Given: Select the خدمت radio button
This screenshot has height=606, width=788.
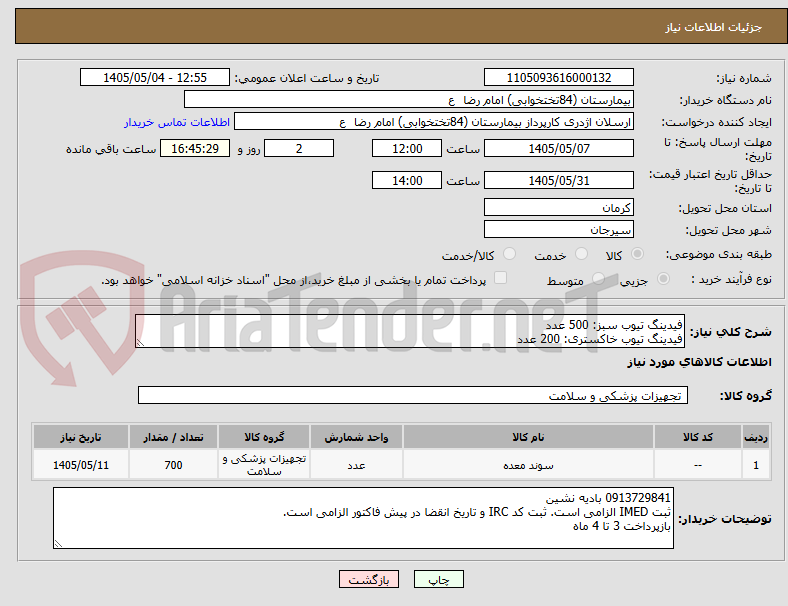Looking at the screenshot, I should click(x=581, y=254).
